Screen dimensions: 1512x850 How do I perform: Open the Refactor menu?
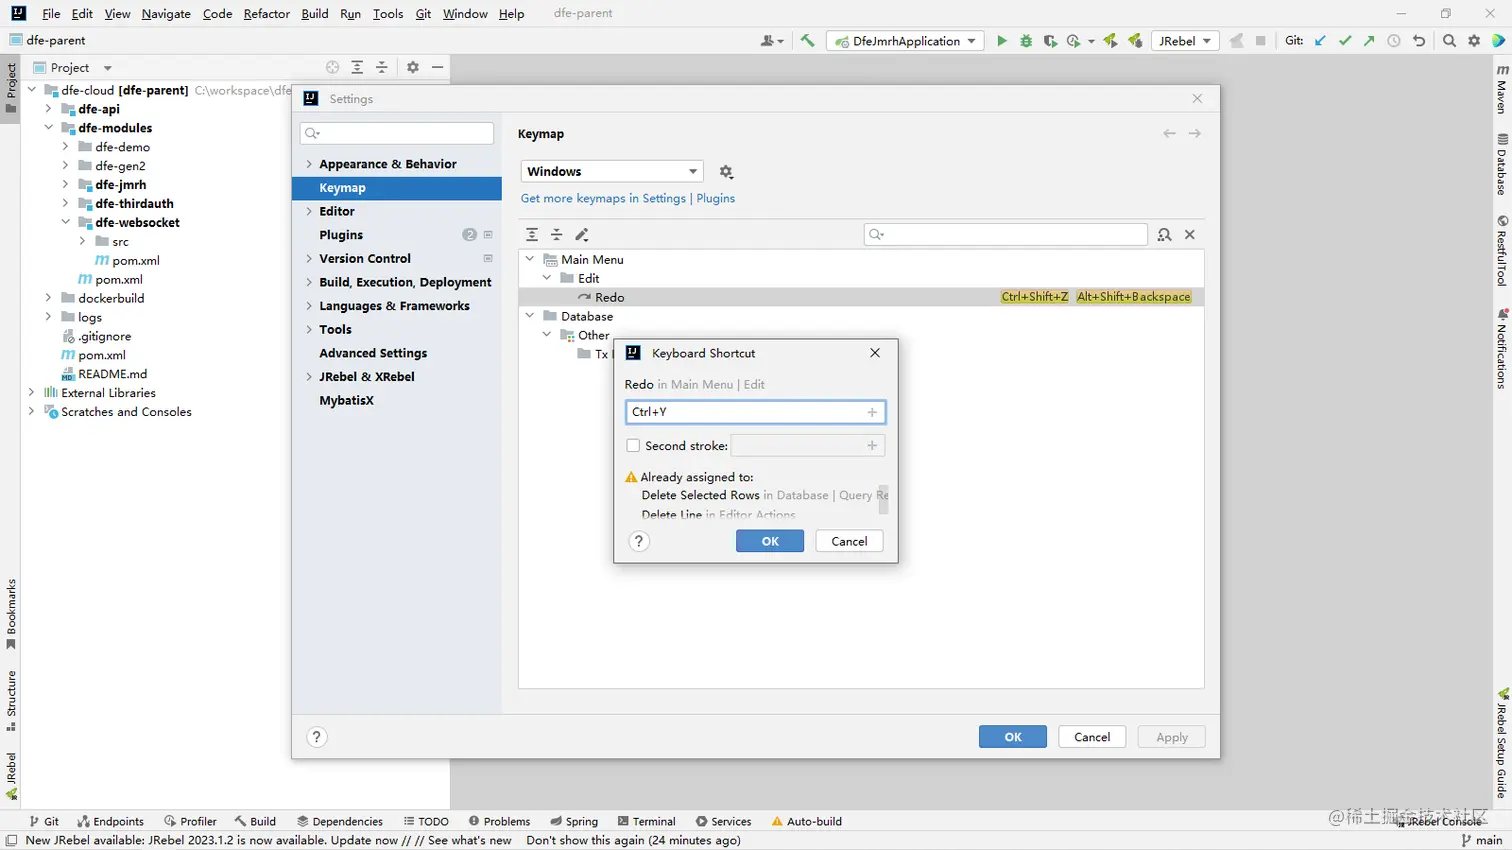click(266, 14)
